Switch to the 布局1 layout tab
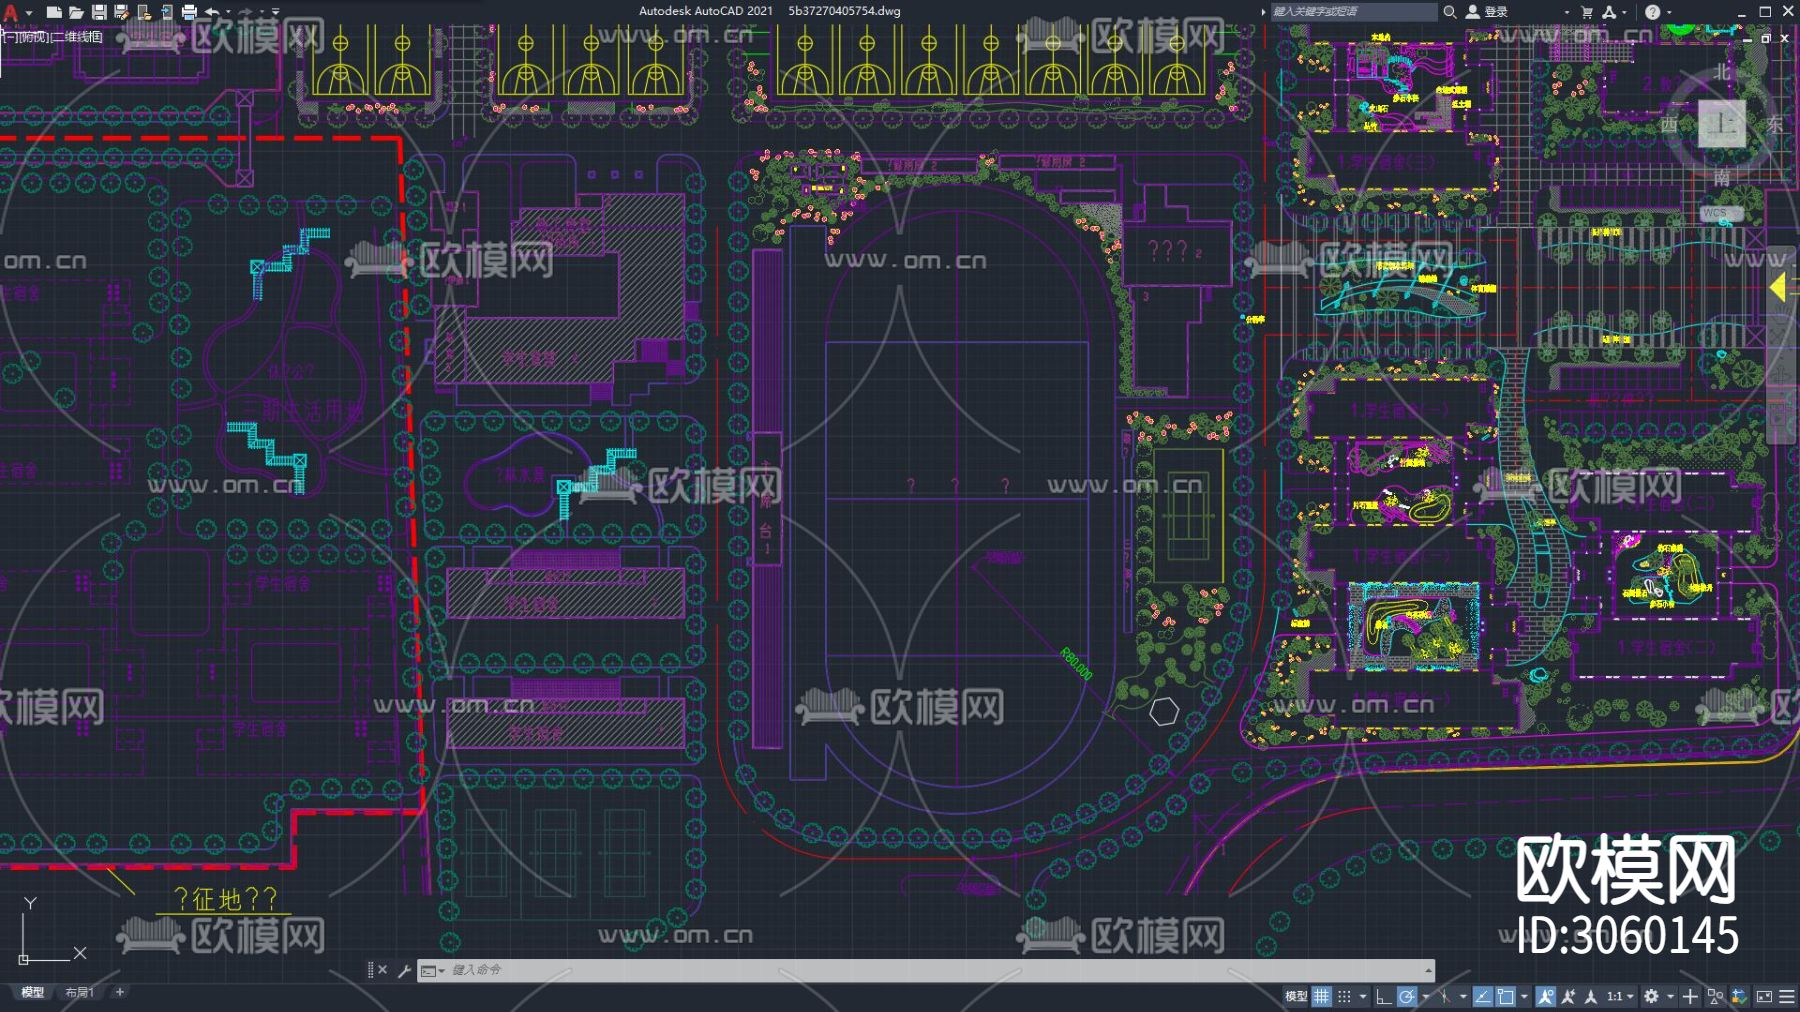 tap(79, 992)
